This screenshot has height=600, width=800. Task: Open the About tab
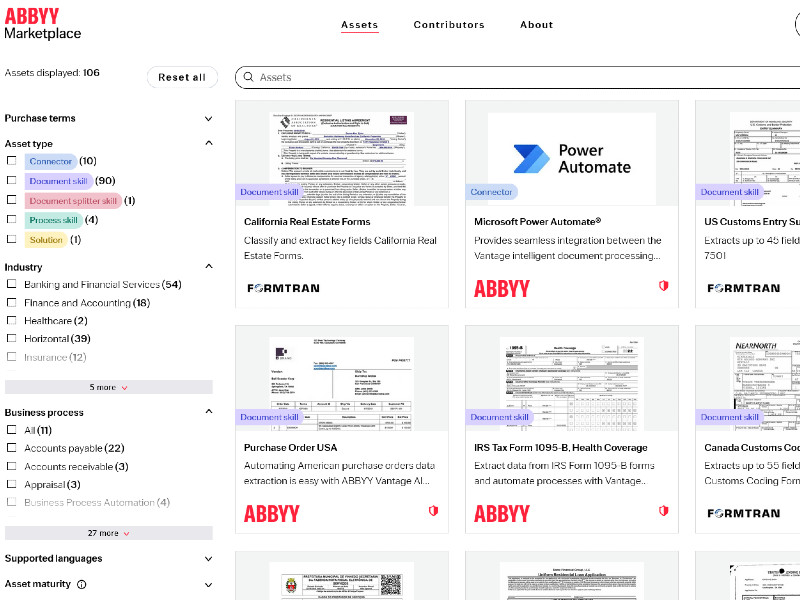537,24
